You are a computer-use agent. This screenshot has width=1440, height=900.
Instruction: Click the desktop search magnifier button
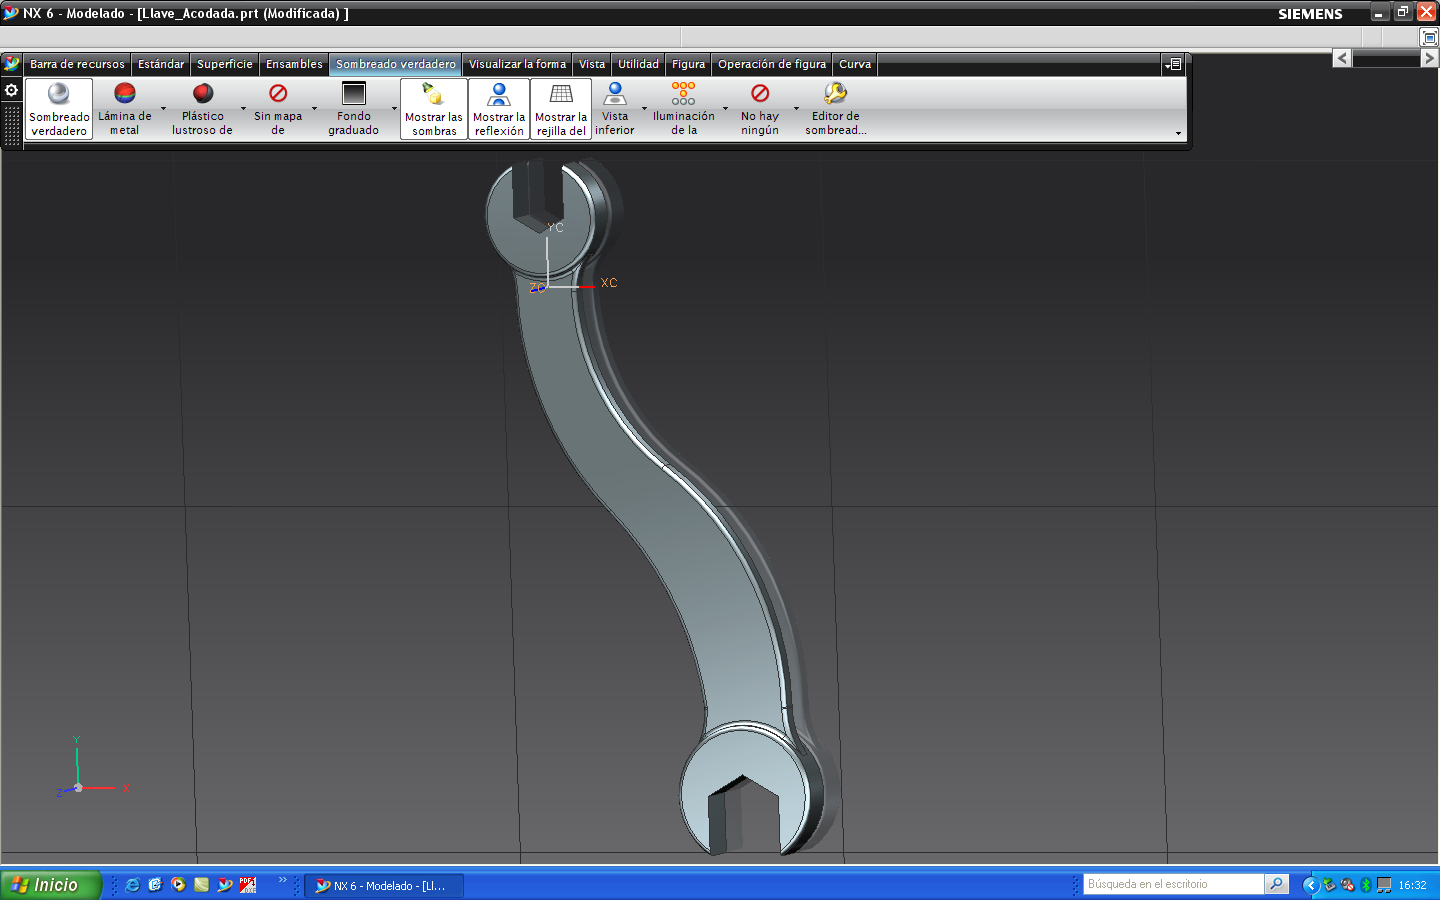point(1276,884)
